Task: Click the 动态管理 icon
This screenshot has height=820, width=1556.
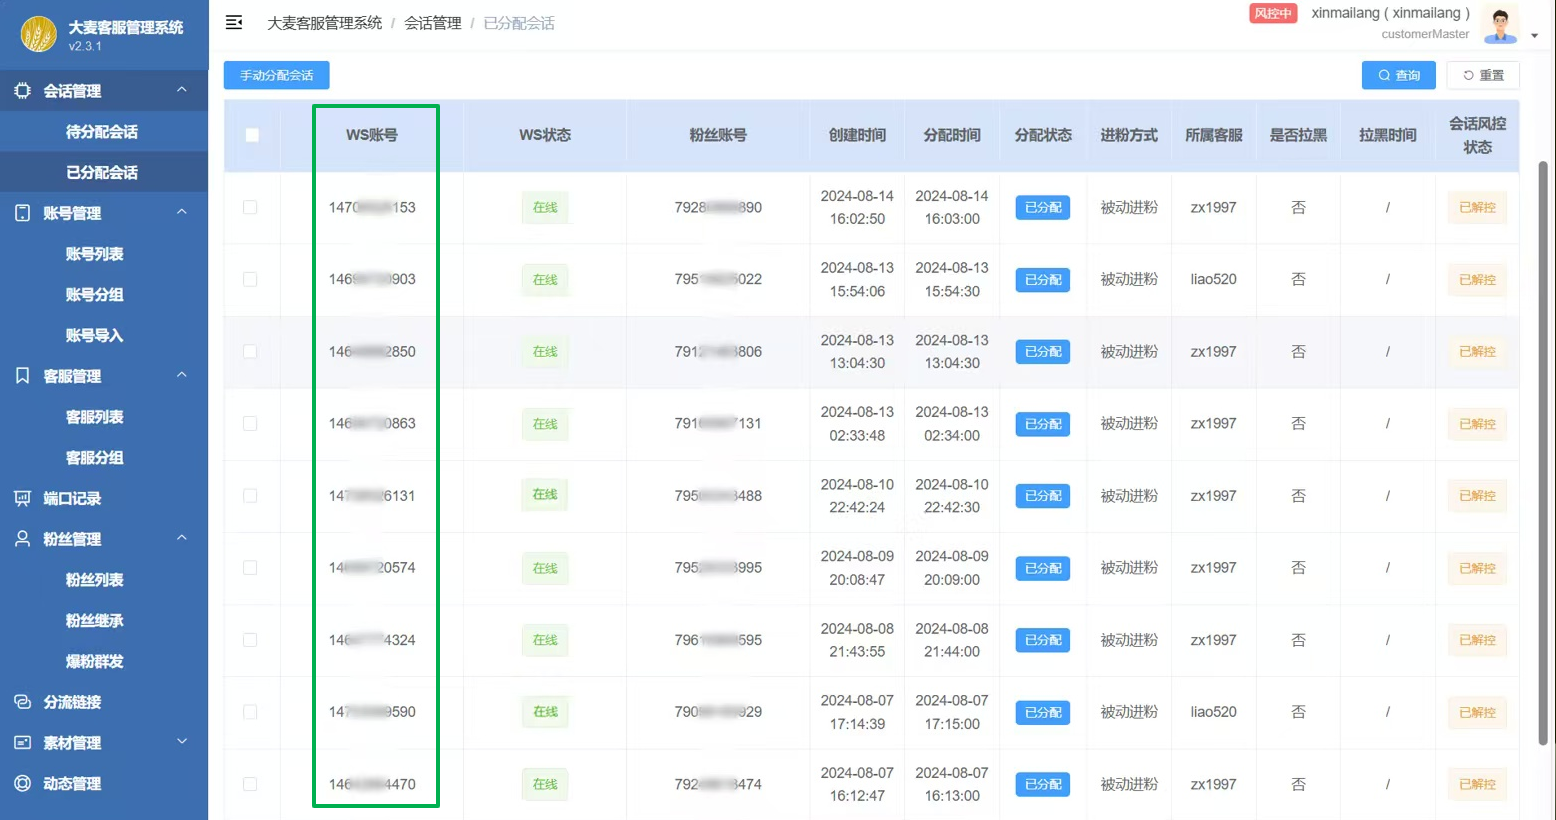Action: click(22, 784)
